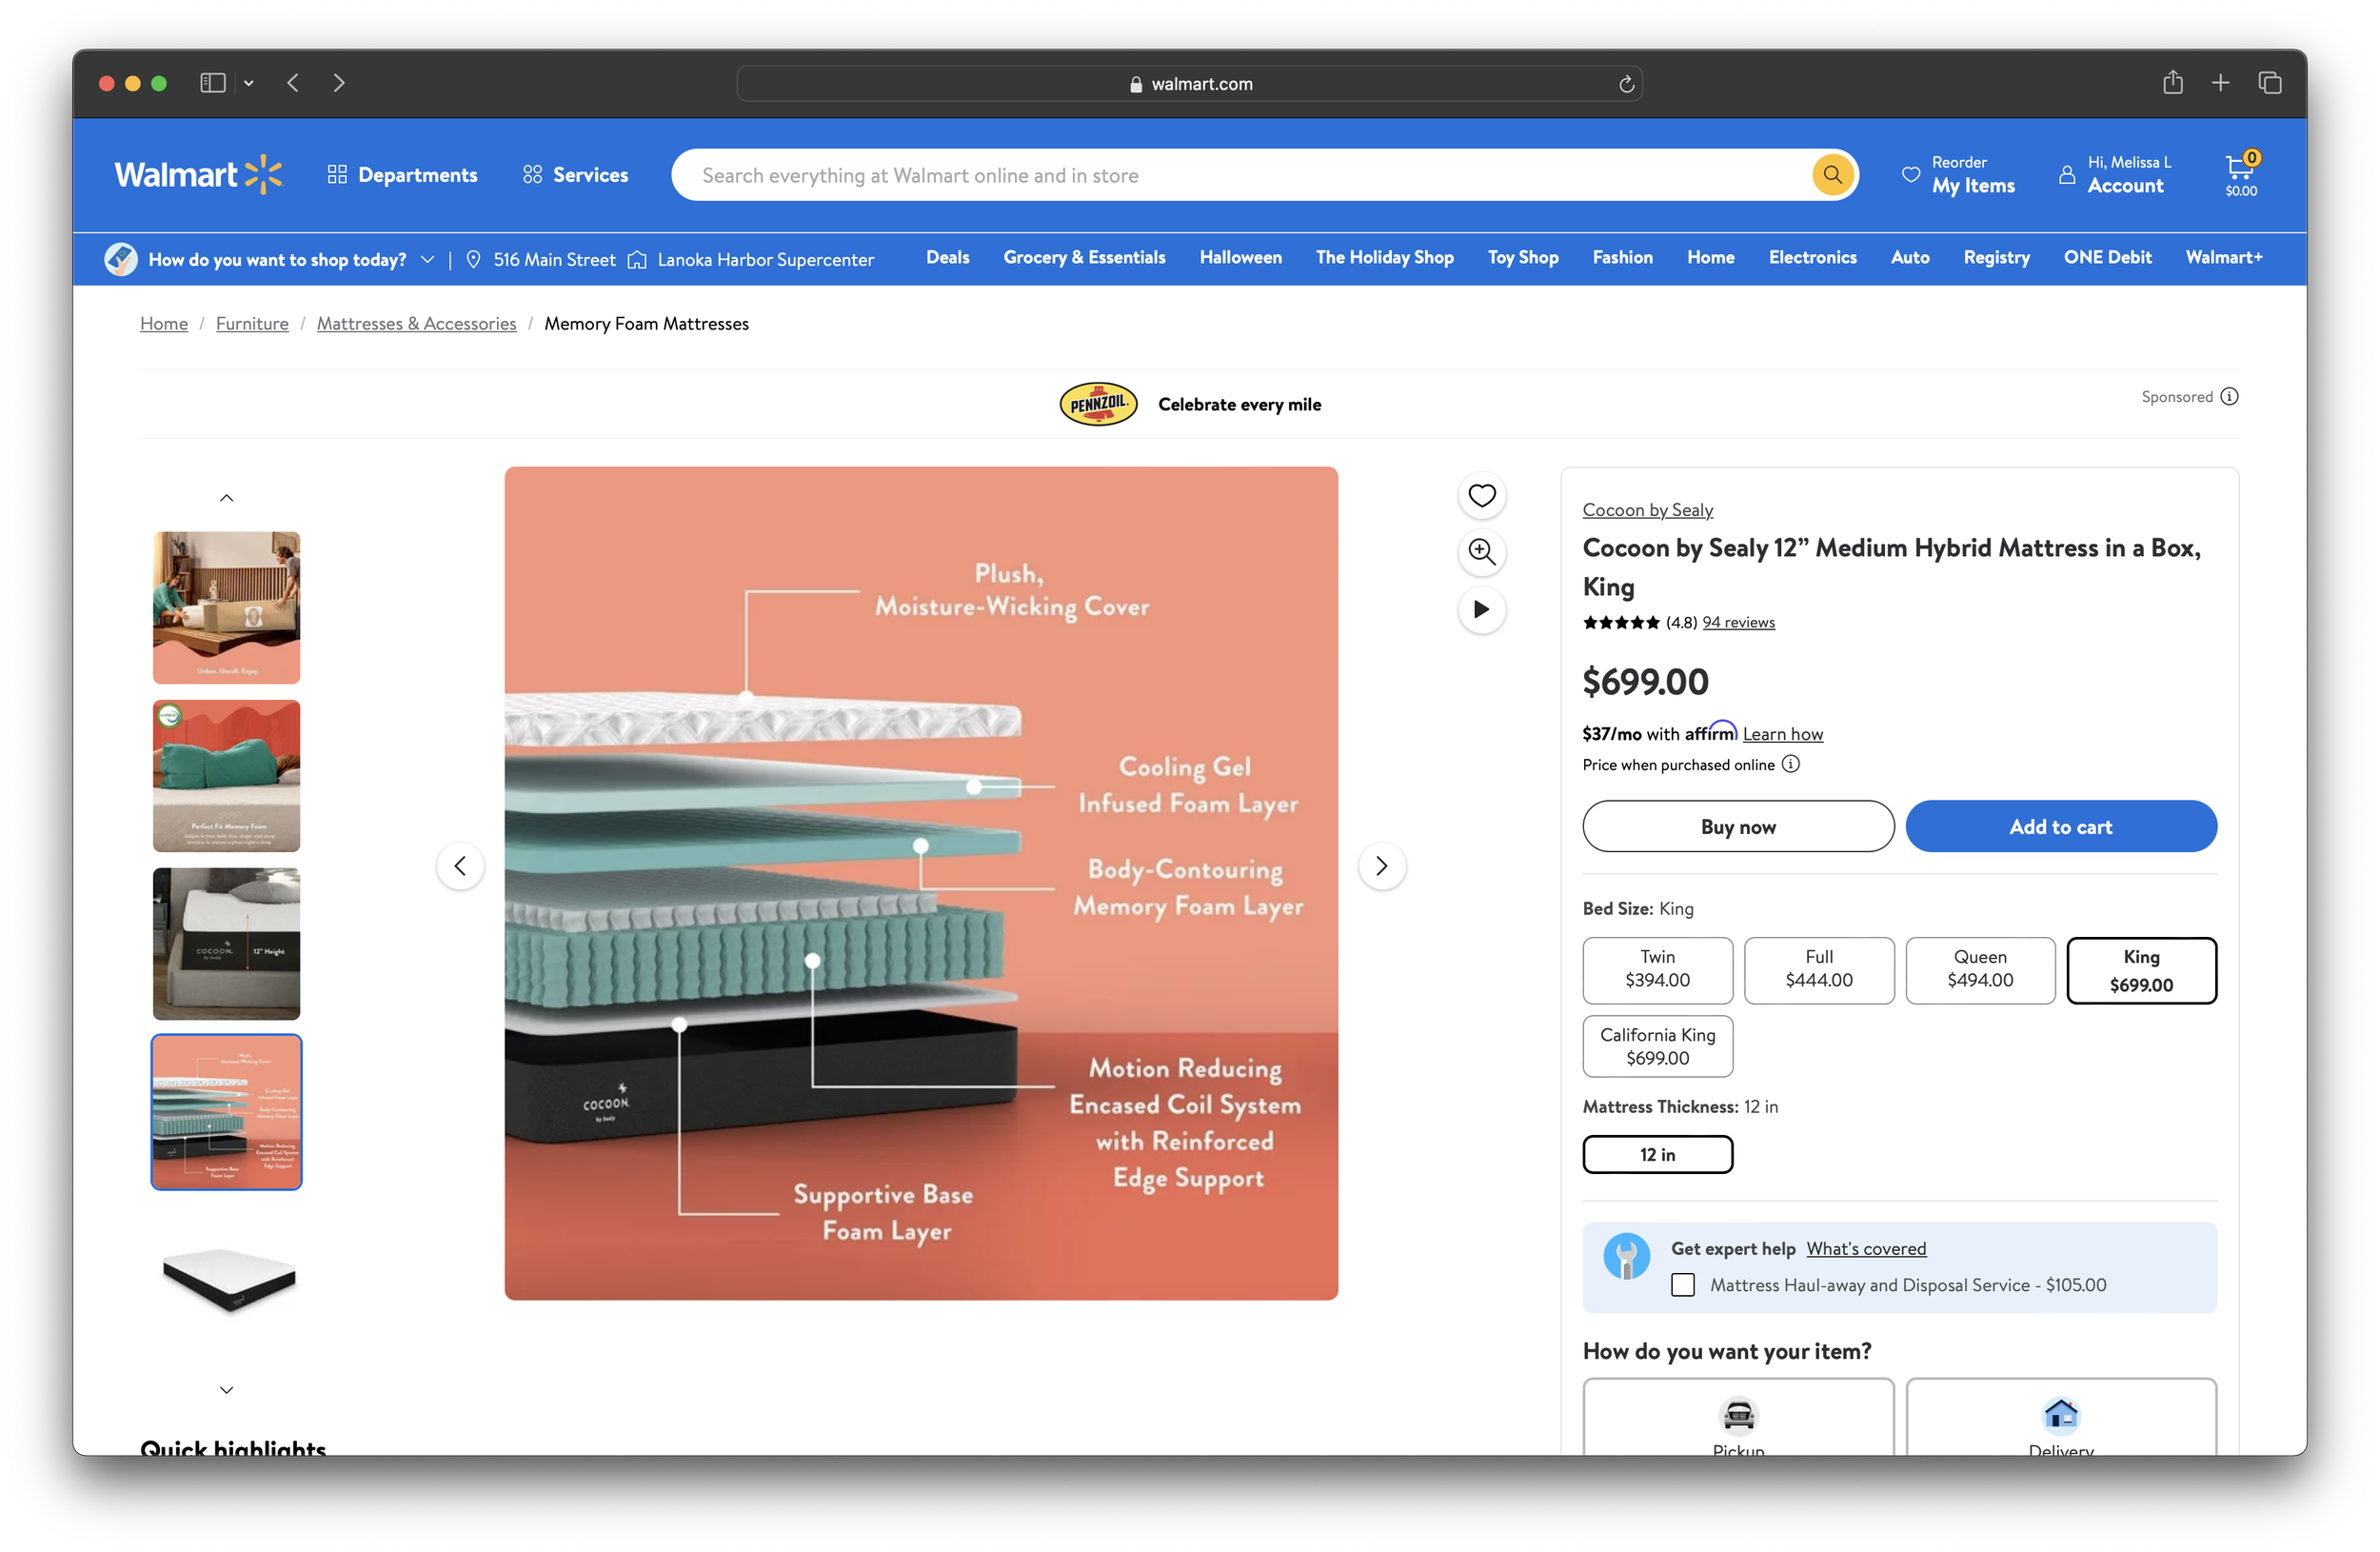The height and width of the screenshot is (1552, 2380).
Task: Click the Safari share icon
Action: (2172, 83)
